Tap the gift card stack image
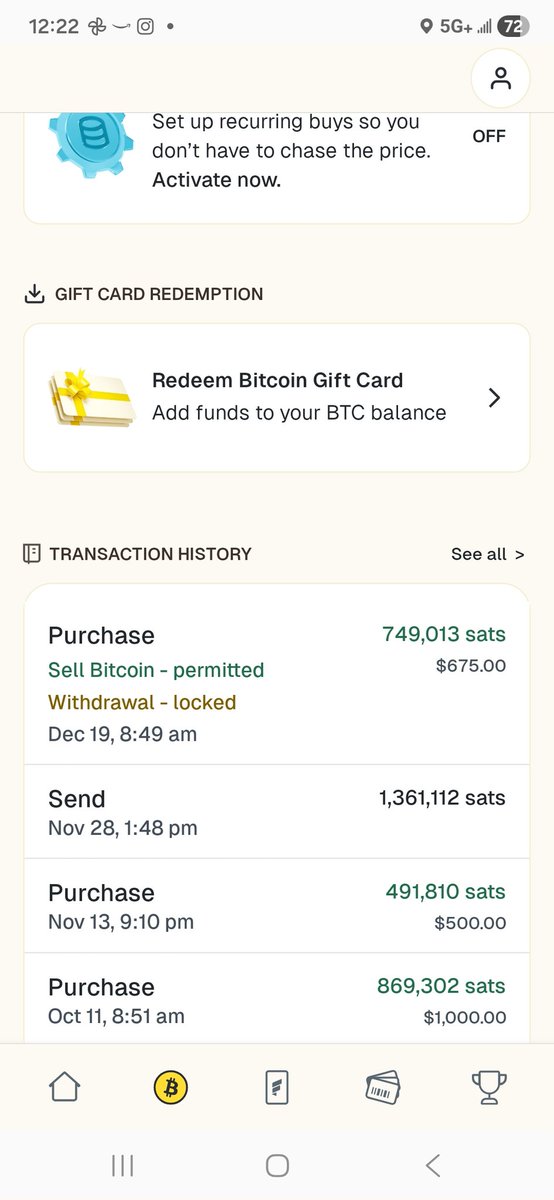Screen dimensions: 554x1200 tap(92, 399)
